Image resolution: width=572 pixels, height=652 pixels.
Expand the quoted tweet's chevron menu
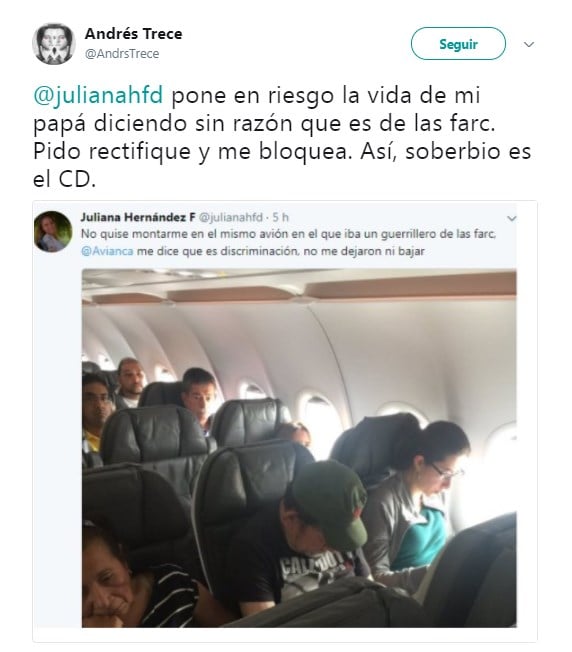point(512,218)
